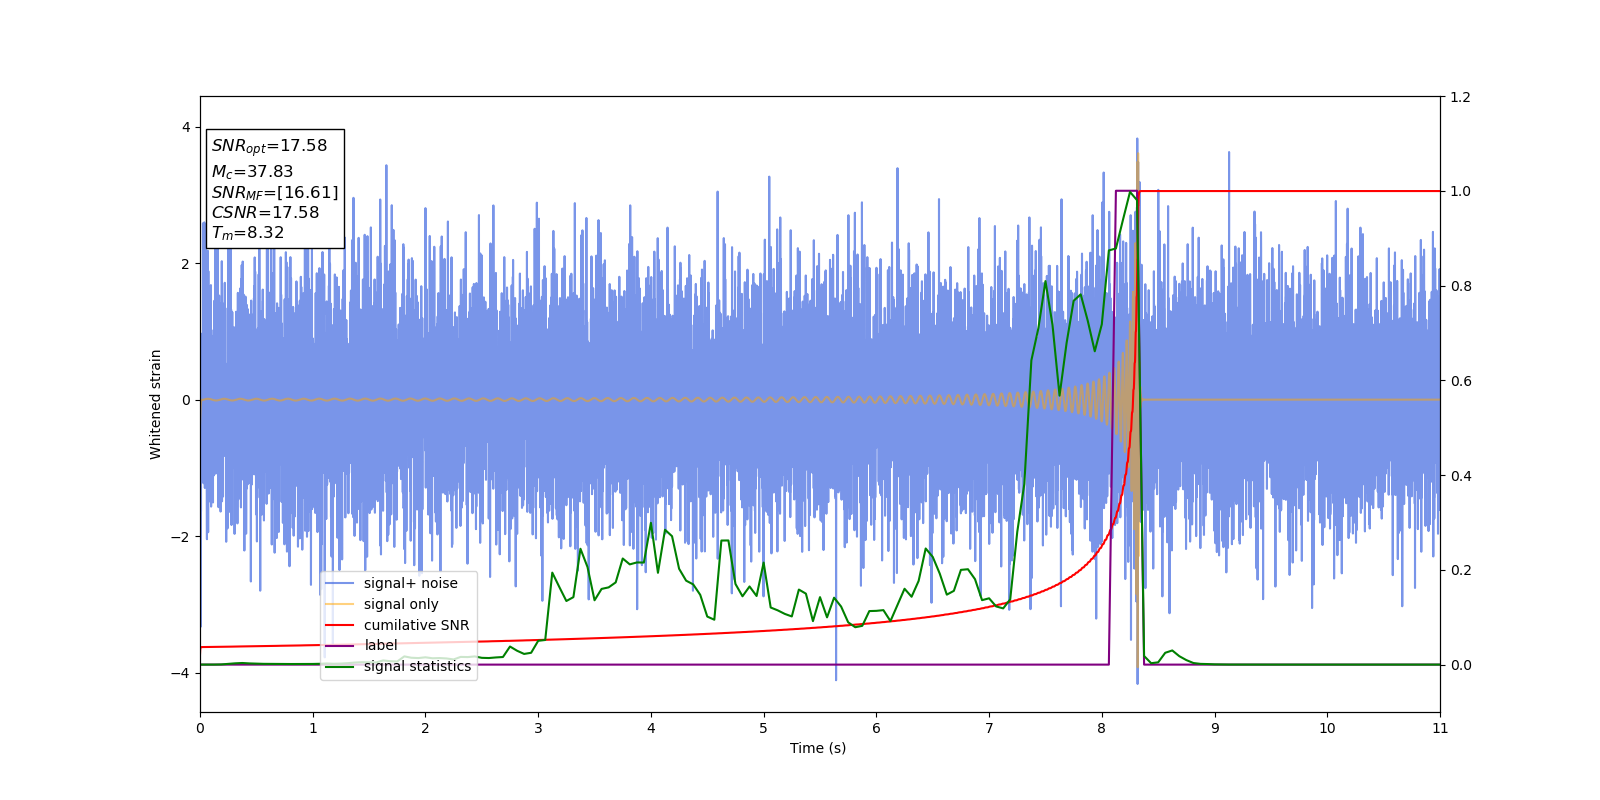Click the x-axis tick label 5
This screenshot has width=1600, height=800.
pos(764,728)
